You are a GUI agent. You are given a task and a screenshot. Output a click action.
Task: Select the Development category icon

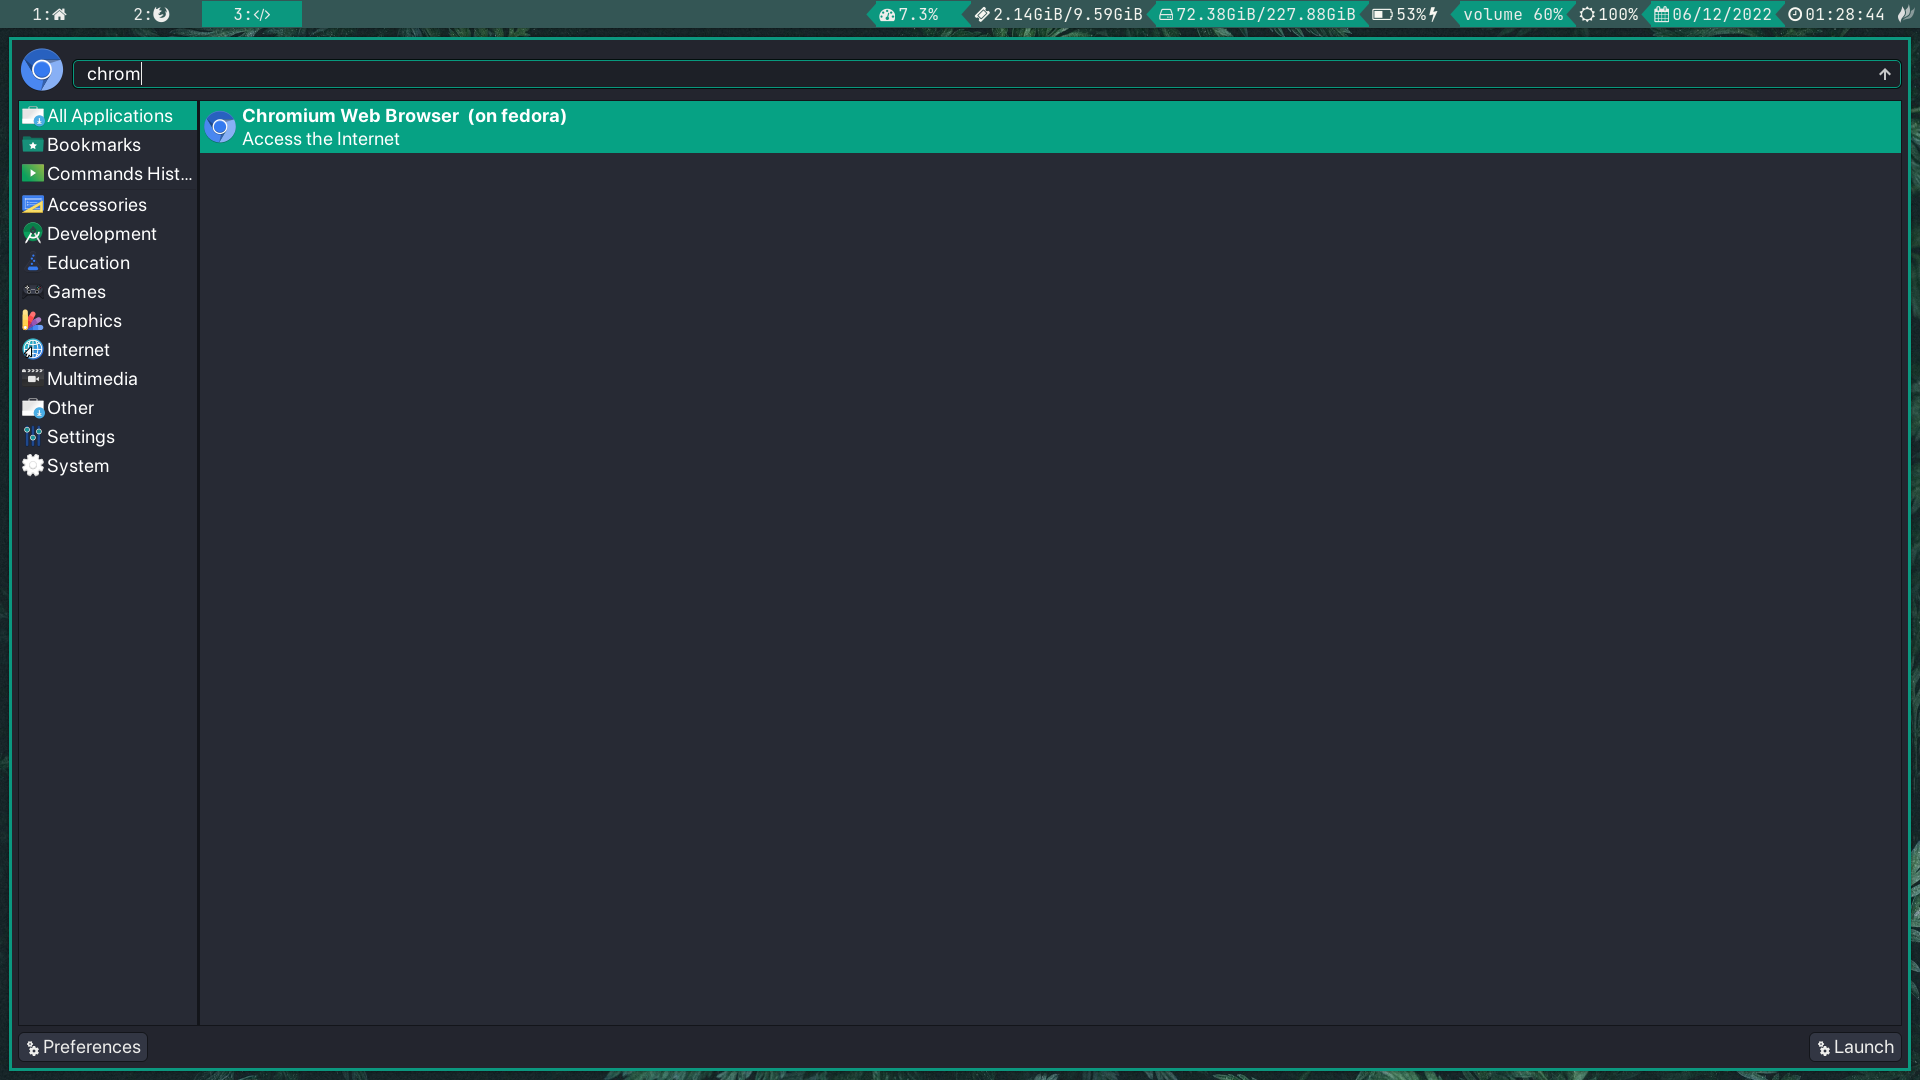coord(33,234)
